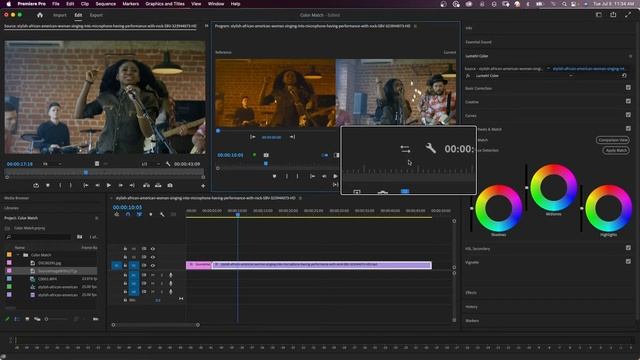Switch to the Export tab

(x=96, y=15)
